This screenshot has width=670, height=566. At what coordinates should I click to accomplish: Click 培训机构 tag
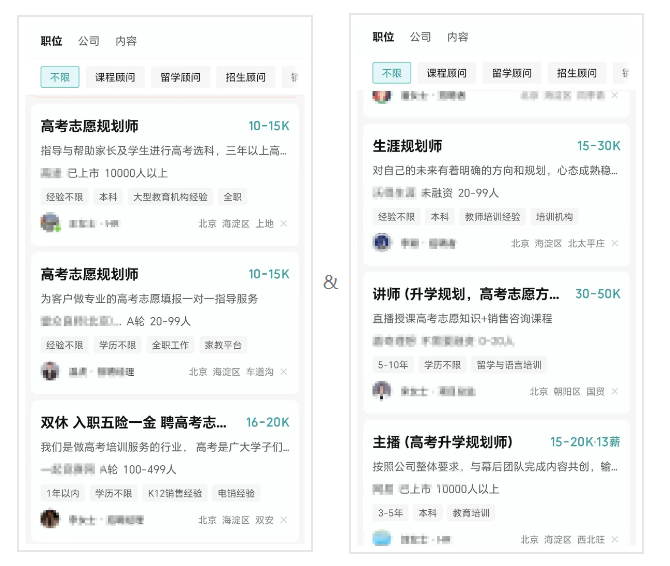pyautogui.click(x=554, y=217)
